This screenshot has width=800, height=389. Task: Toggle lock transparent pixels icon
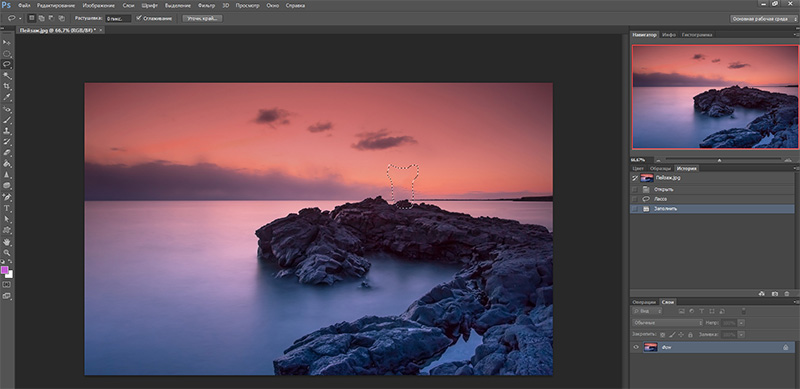pos(663,335)
